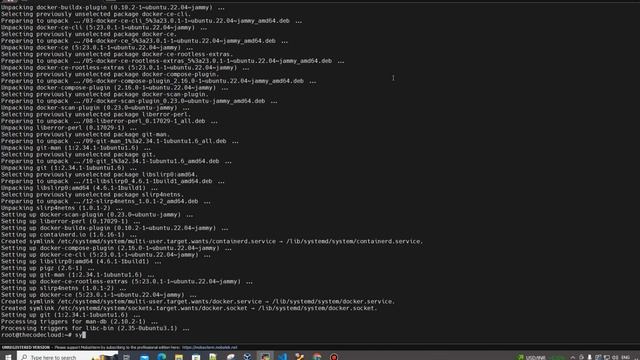Screen dimensions: 640x360
Task: Open the Mail app from the taskbar
Action: click(144, 357)
